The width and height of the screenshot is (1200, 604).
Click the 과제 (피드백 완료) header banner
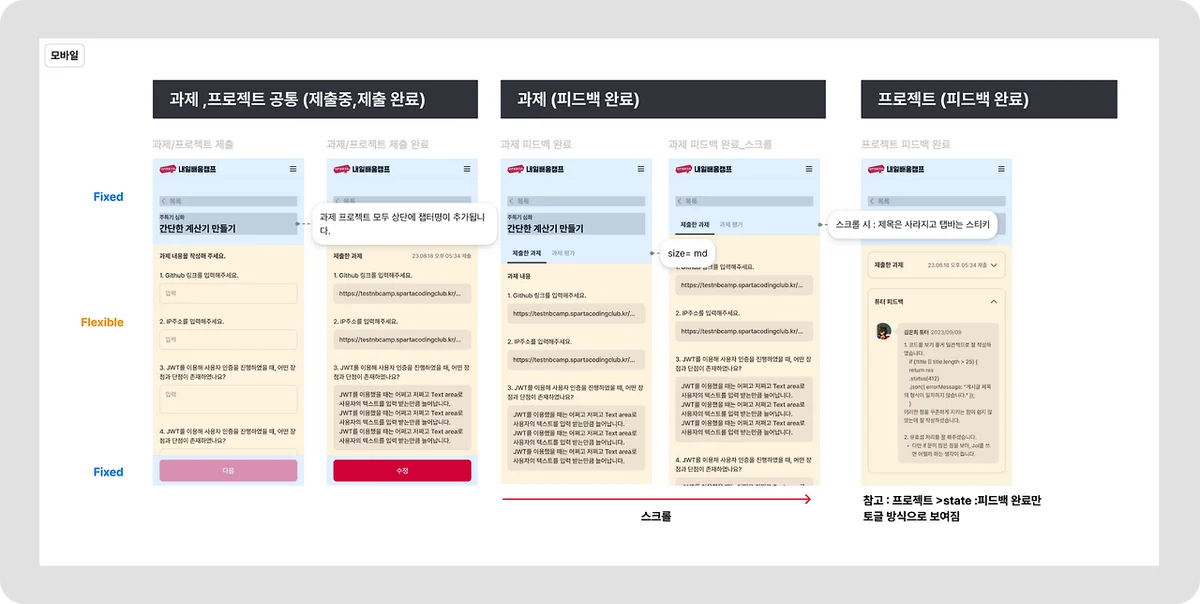coord(663,99)
